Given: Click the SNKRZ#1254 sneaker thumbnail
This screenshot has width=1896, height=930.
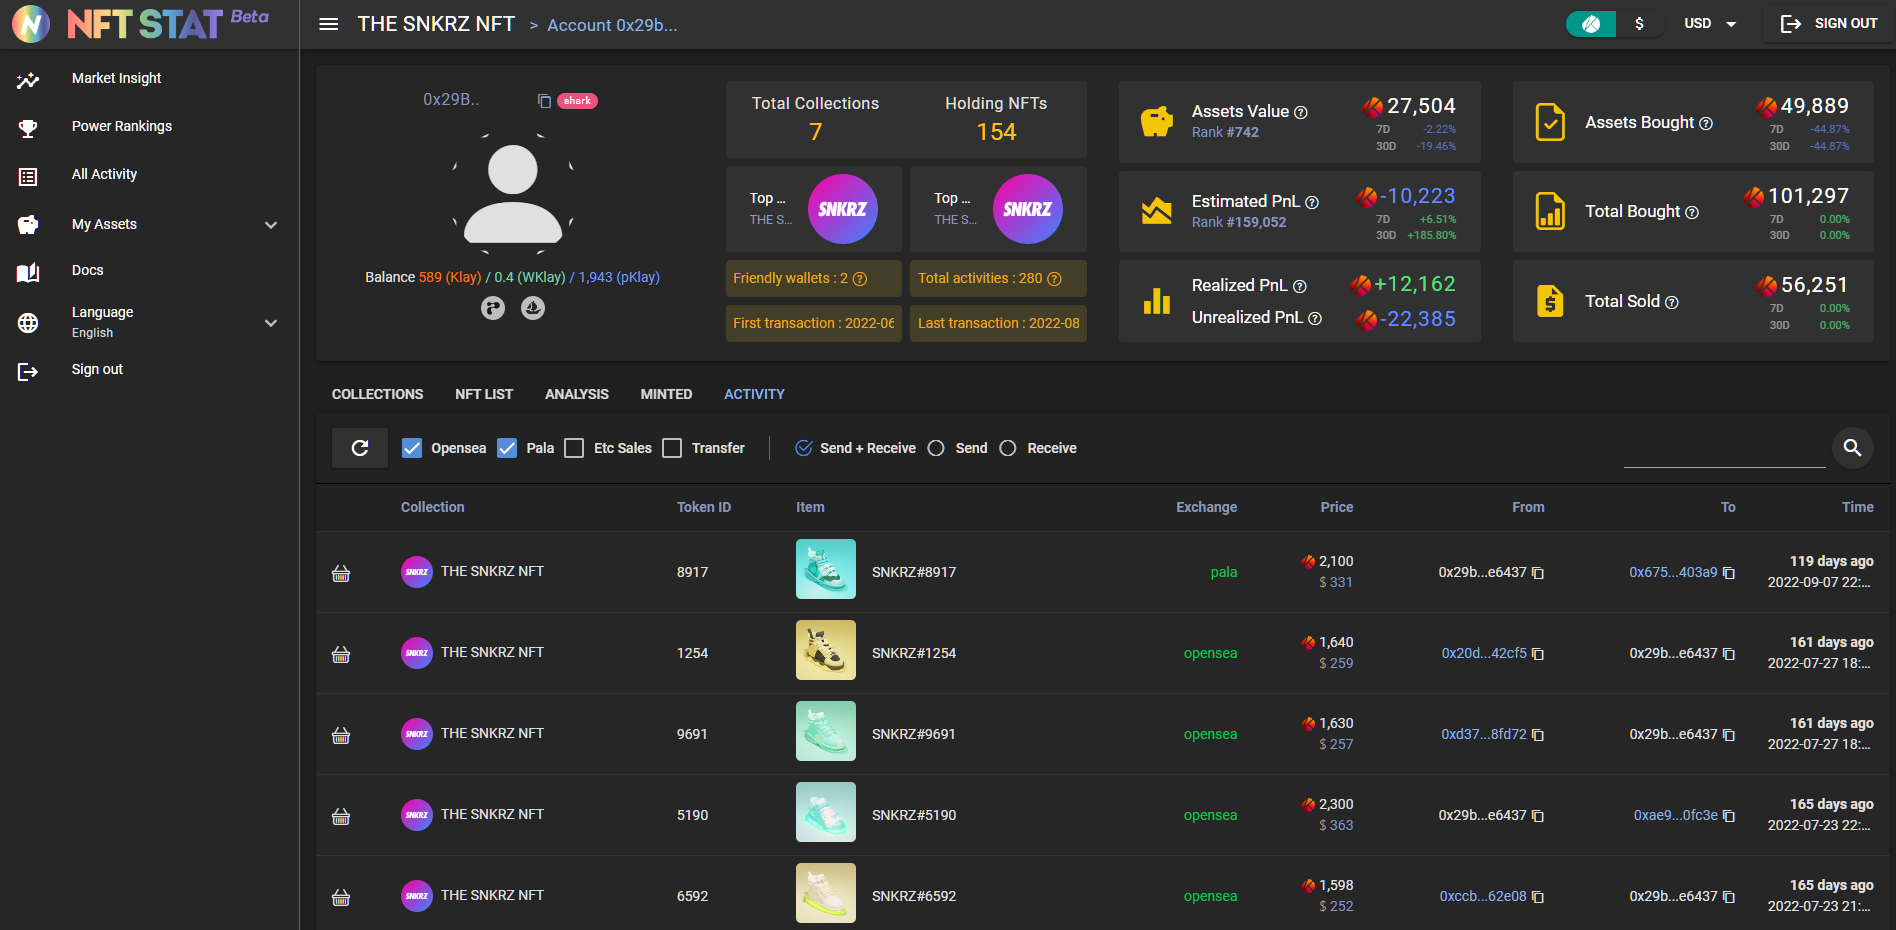Looking at the screenshot, I should pyautogui.click(x=826, y=650).
